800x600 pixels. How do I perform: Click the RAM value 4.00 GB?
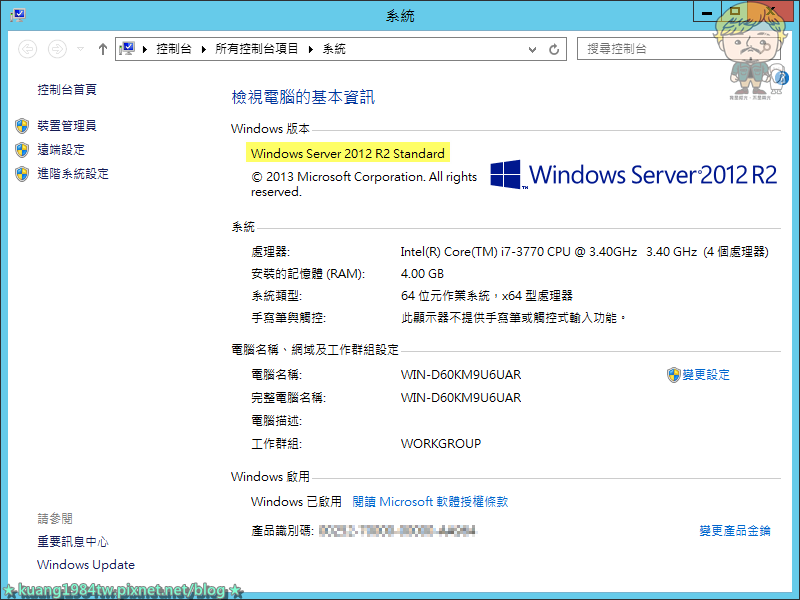click(422, 273)
